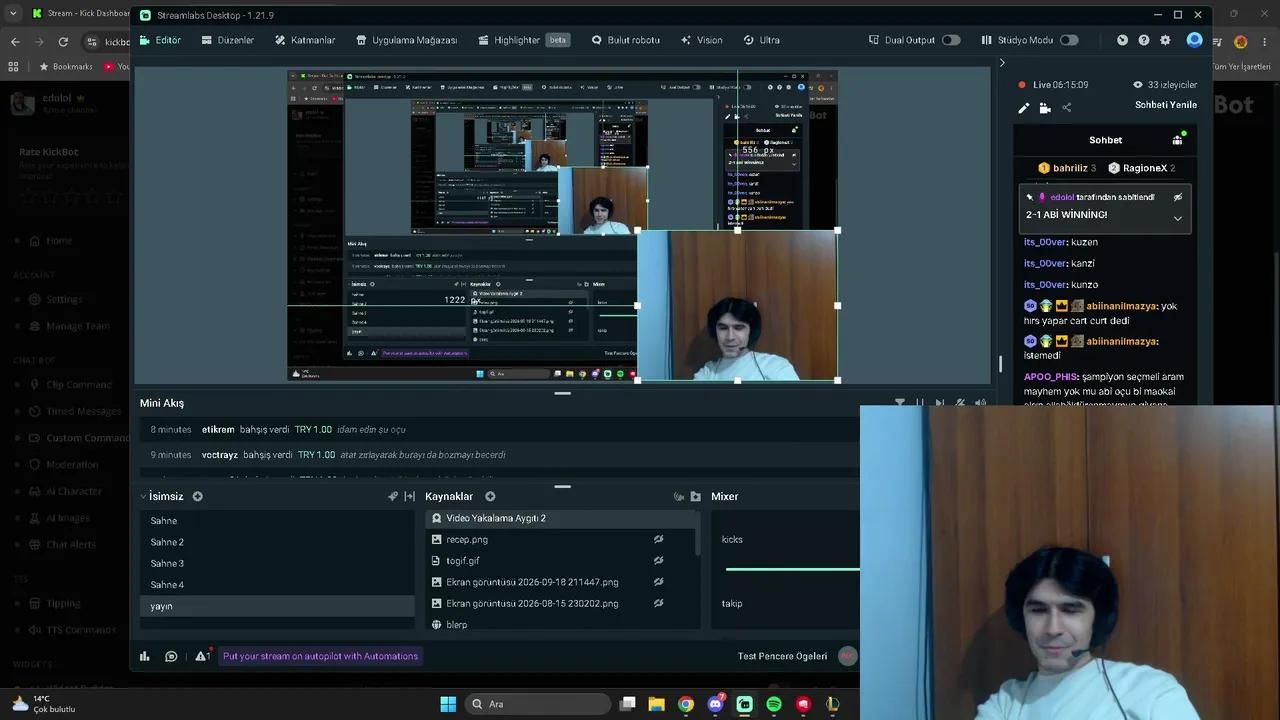Viewport: 1280px width, 720px height.
Task: Expand the pinned message 2-1 ABİ WİNNİNG
Action: click(1178, 217)
